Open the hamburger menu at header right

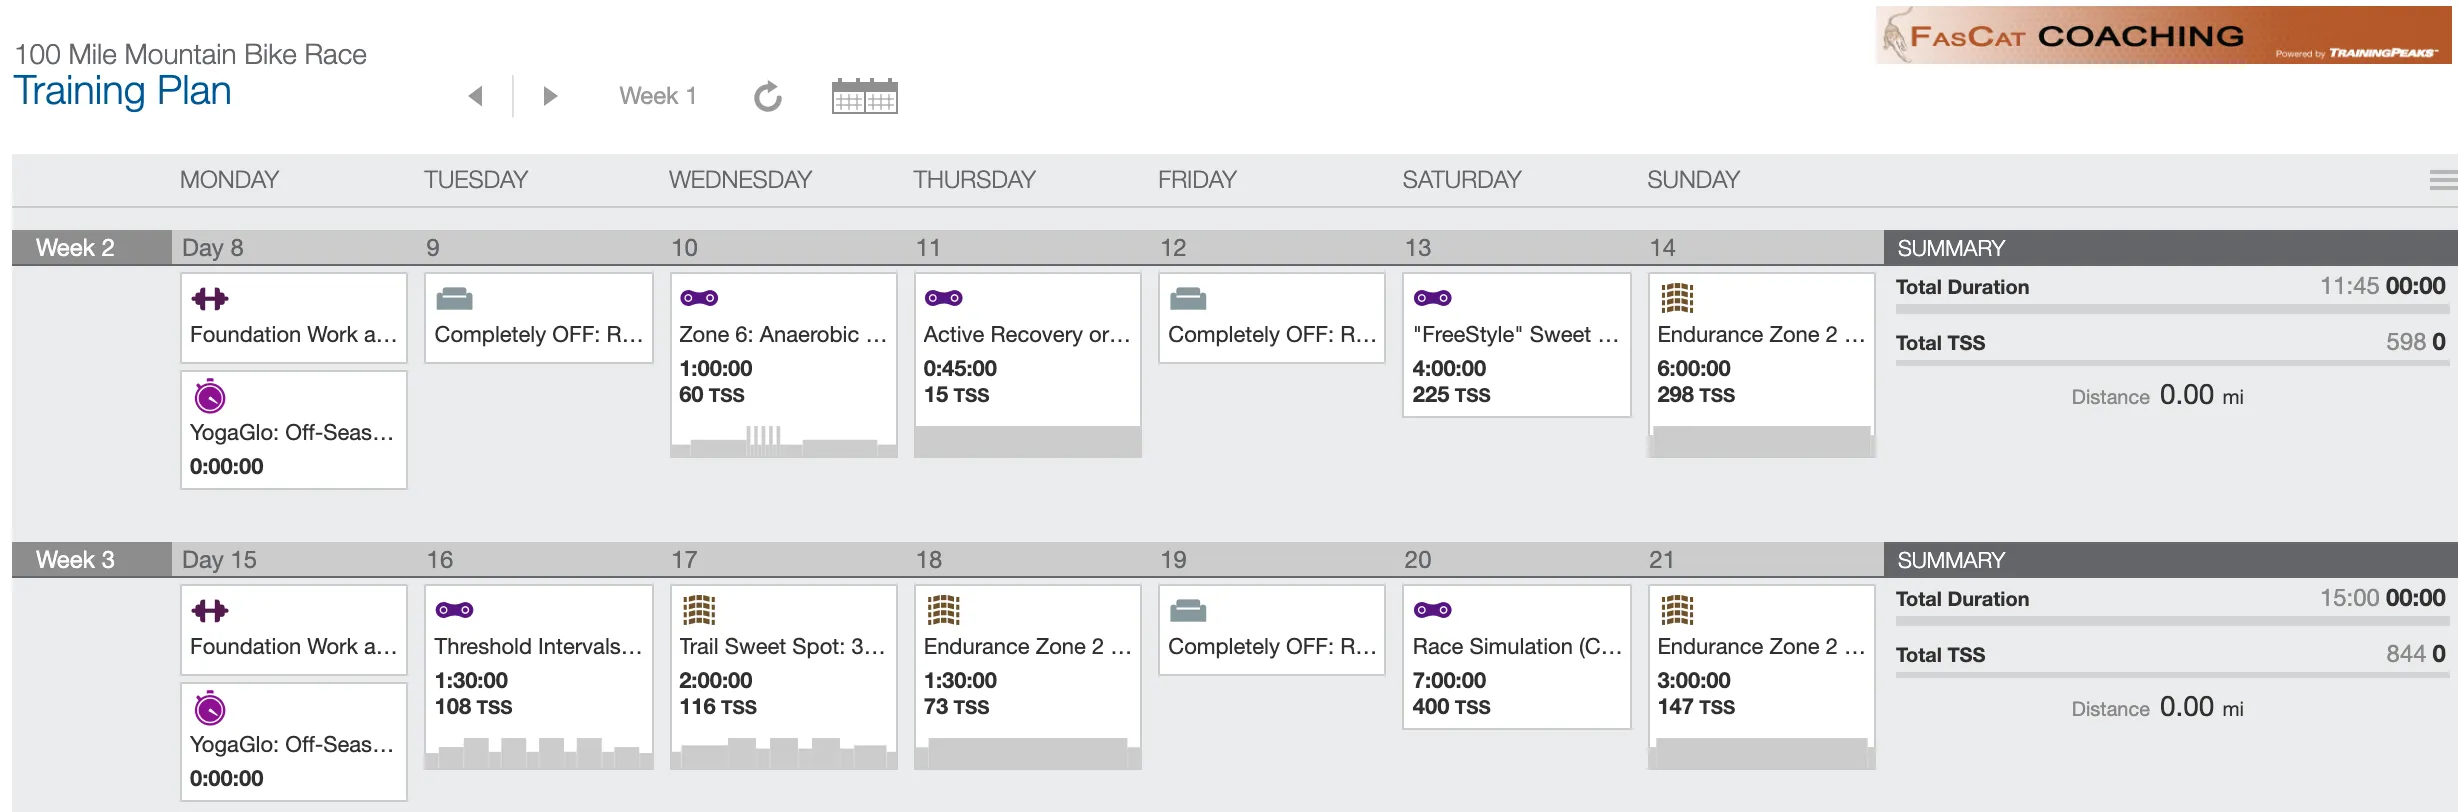coord(2442,180)
